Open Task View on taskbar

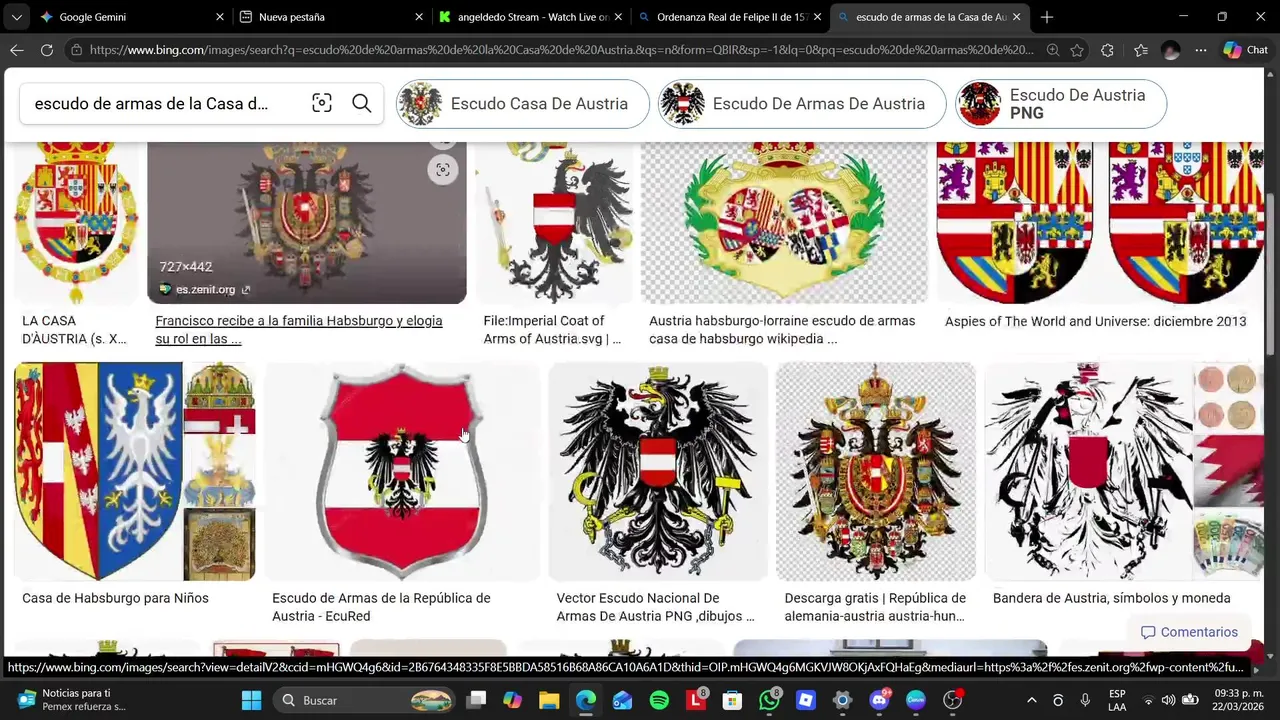tap(477, 700)
